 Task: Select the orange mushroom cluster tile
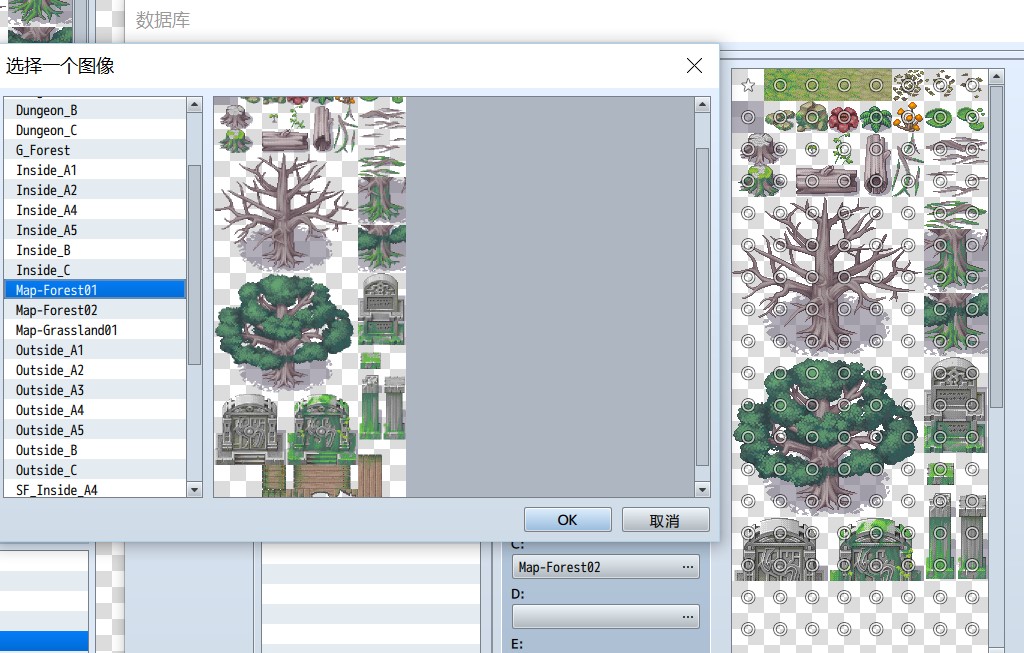click(x=908, y=118)
